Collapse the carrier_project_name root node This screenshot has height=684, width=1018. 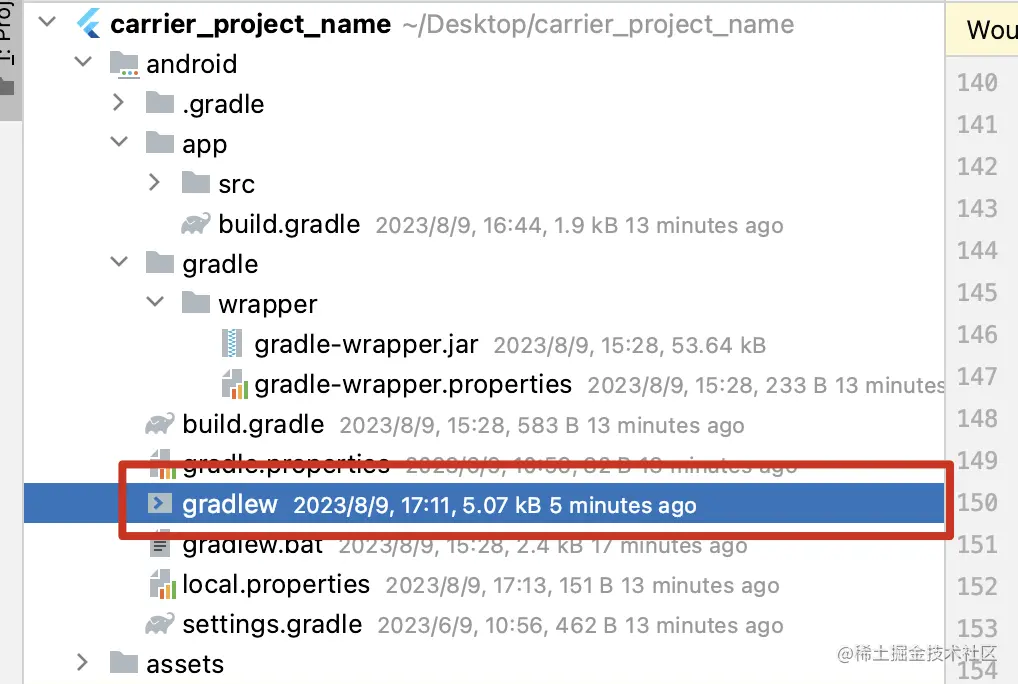click(x=46, y=23)
